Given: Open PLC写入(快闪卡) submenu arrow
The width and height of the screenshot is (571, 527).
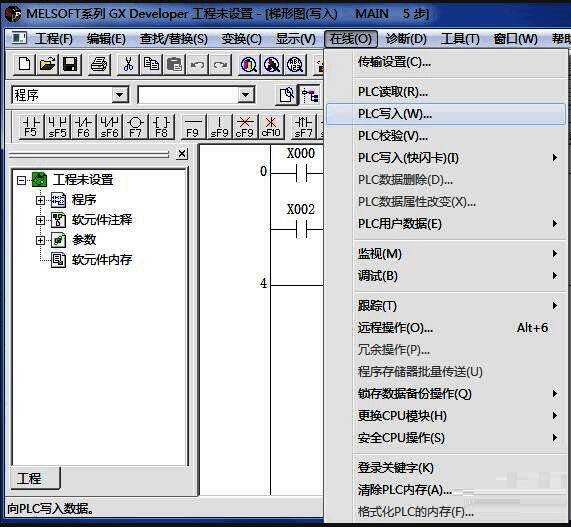Looking at the screenshot, I should (x=555, y=158).
